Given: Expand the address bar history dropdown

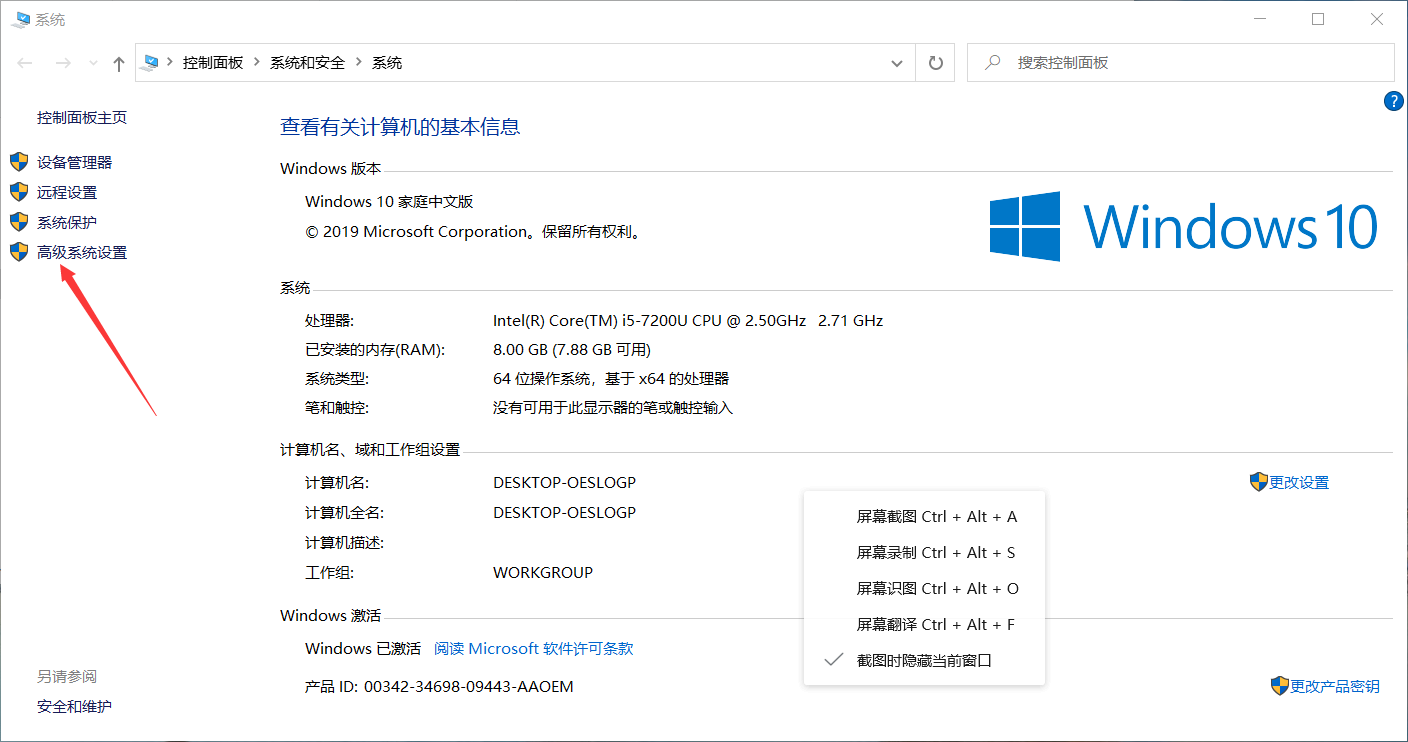Looking at the screenshot, I should (x=897, y=63).
